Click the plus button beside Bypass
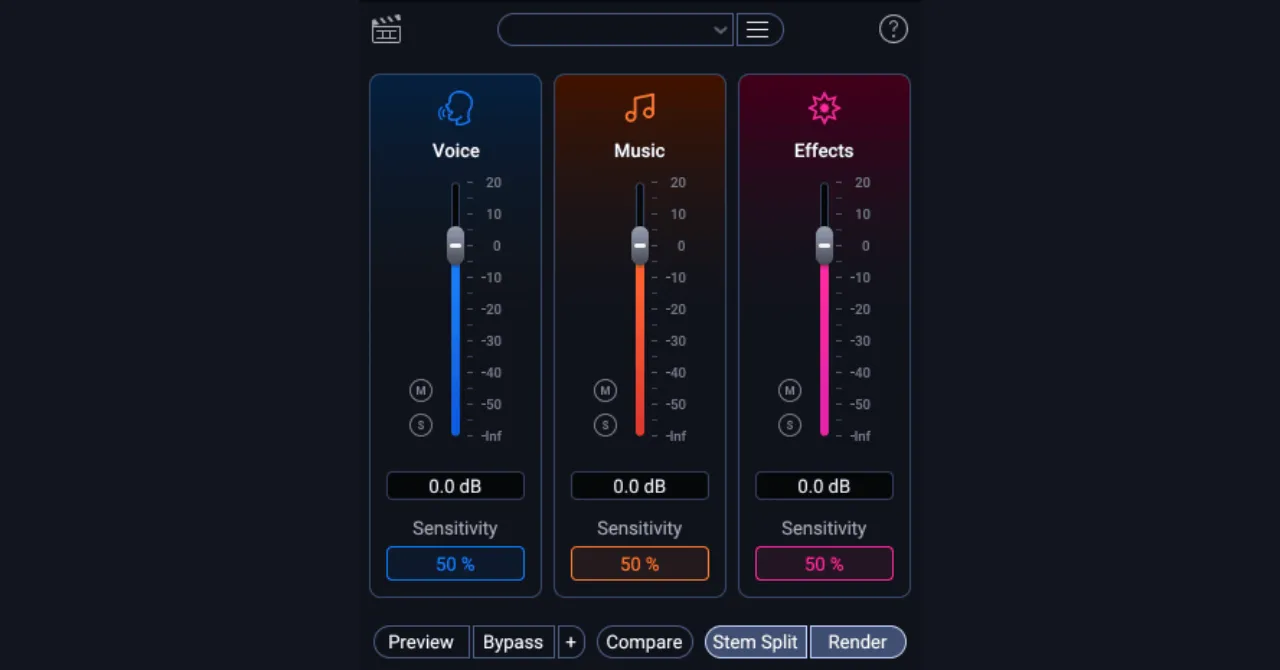 570,642
